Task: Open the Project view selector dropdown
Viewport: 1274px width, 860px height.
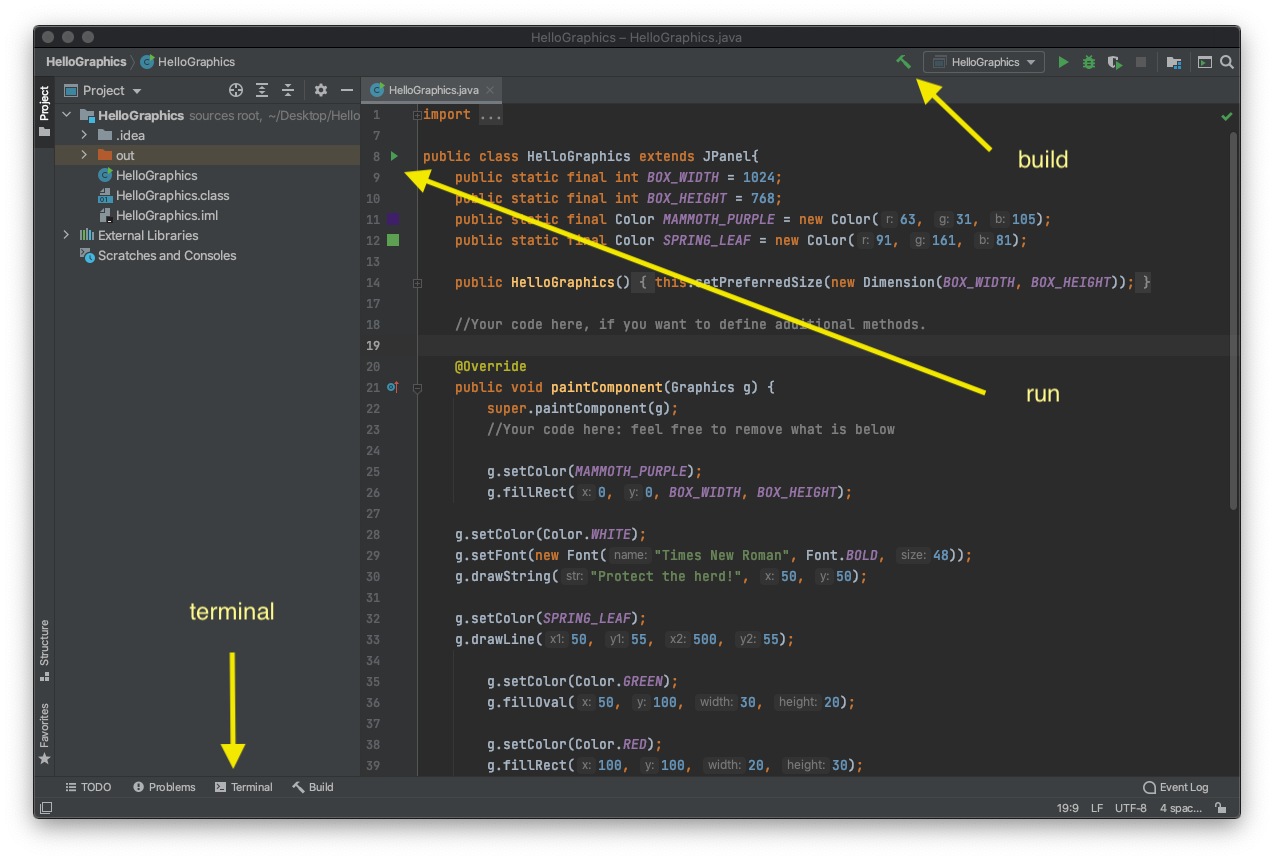Action: (x=103, y=90)
